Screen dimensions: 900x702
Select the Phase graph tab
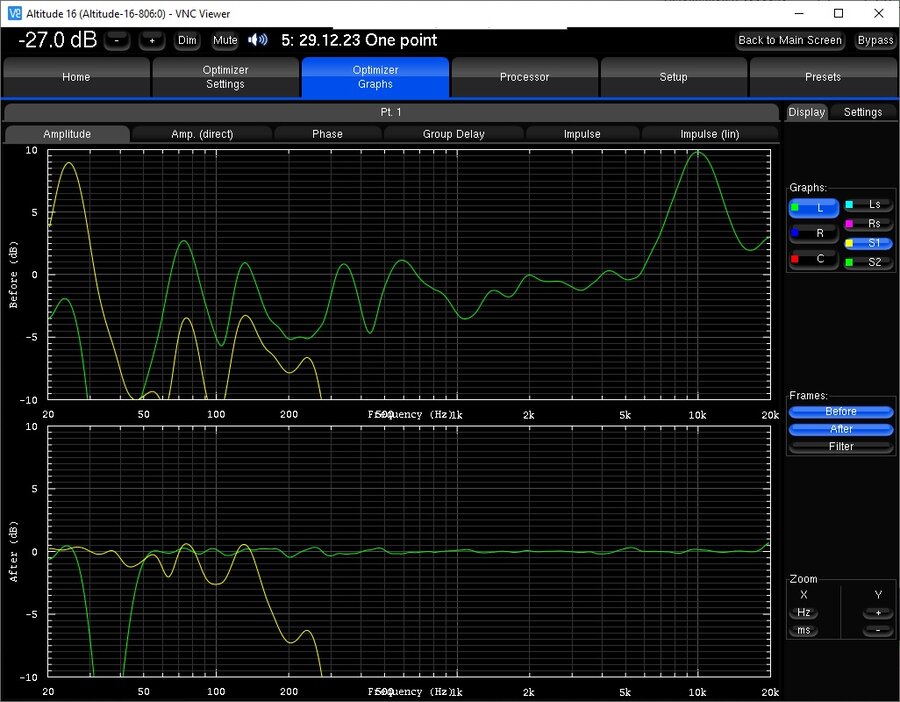click(327, 134)
